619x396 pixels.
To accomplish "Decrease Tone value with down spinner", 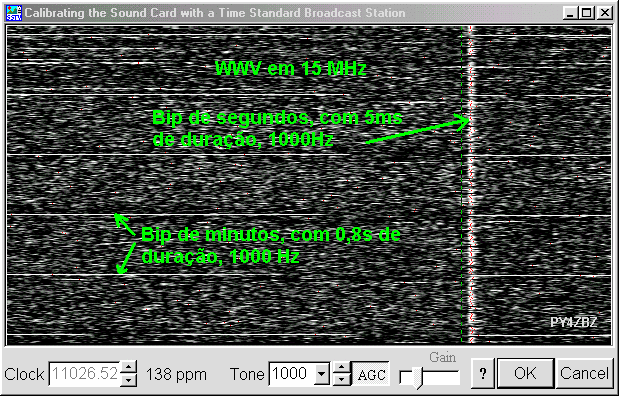I will coord(342,380).
